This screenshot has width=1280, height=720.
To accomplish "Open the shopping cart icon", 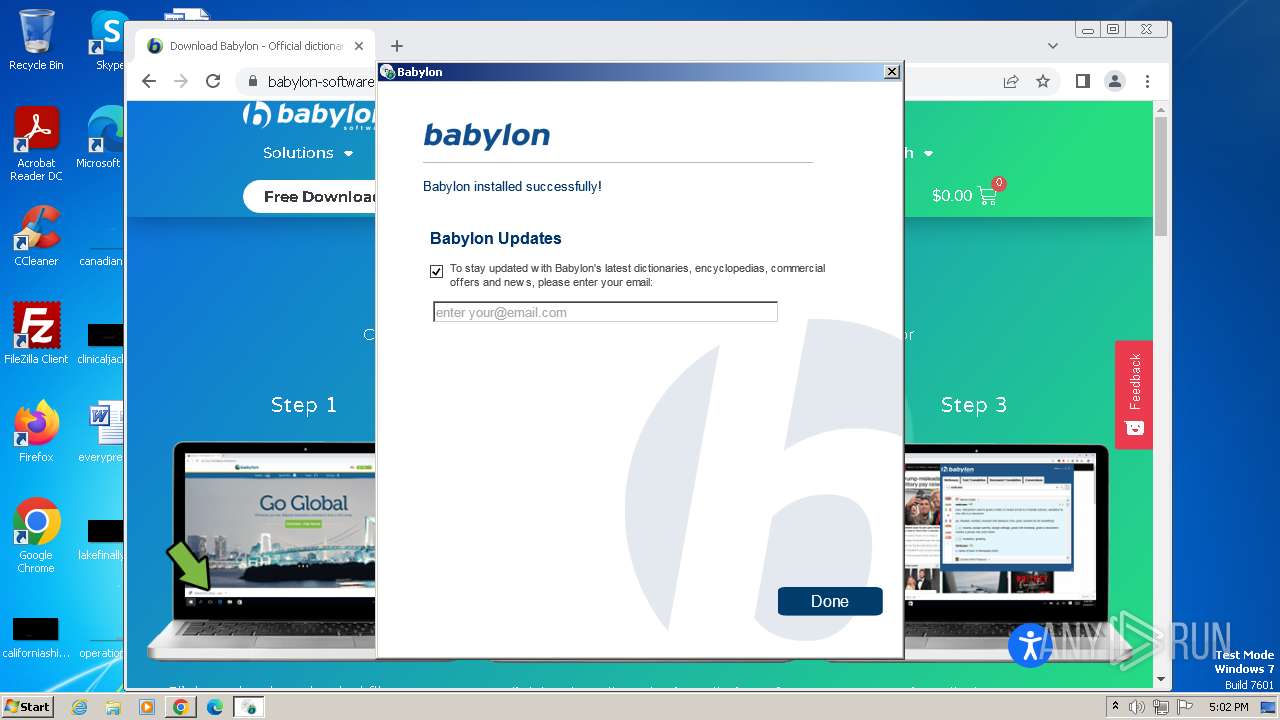I will point(988,196).
